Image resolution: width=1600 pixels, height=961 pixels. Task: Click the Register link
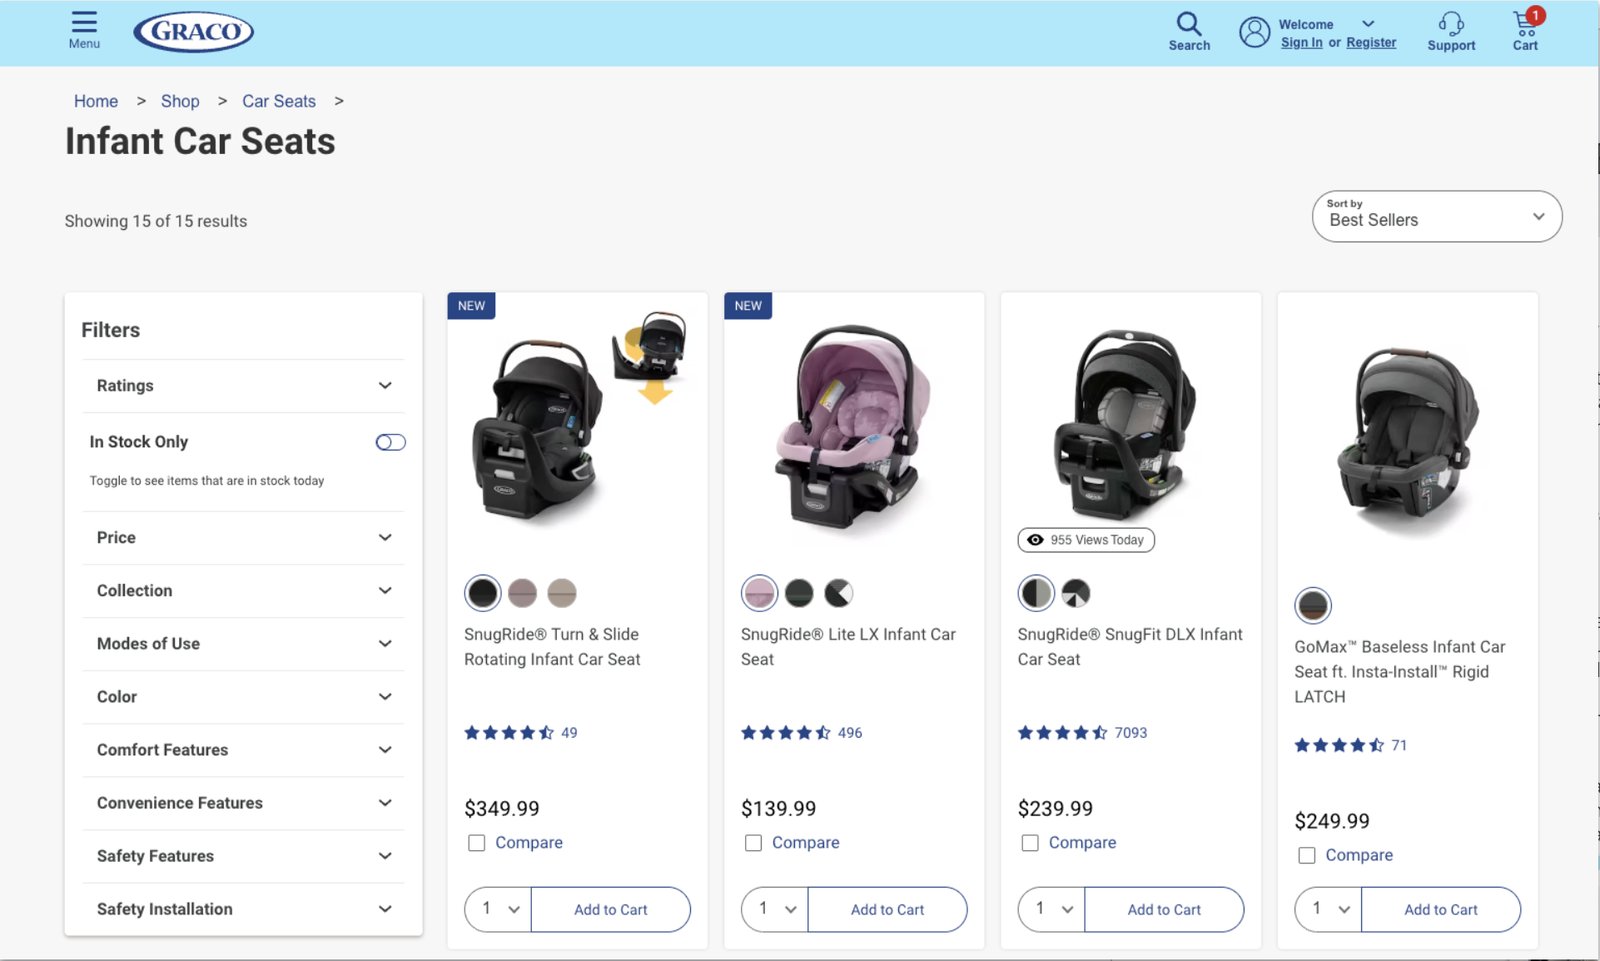click(x=1371, y=43)
